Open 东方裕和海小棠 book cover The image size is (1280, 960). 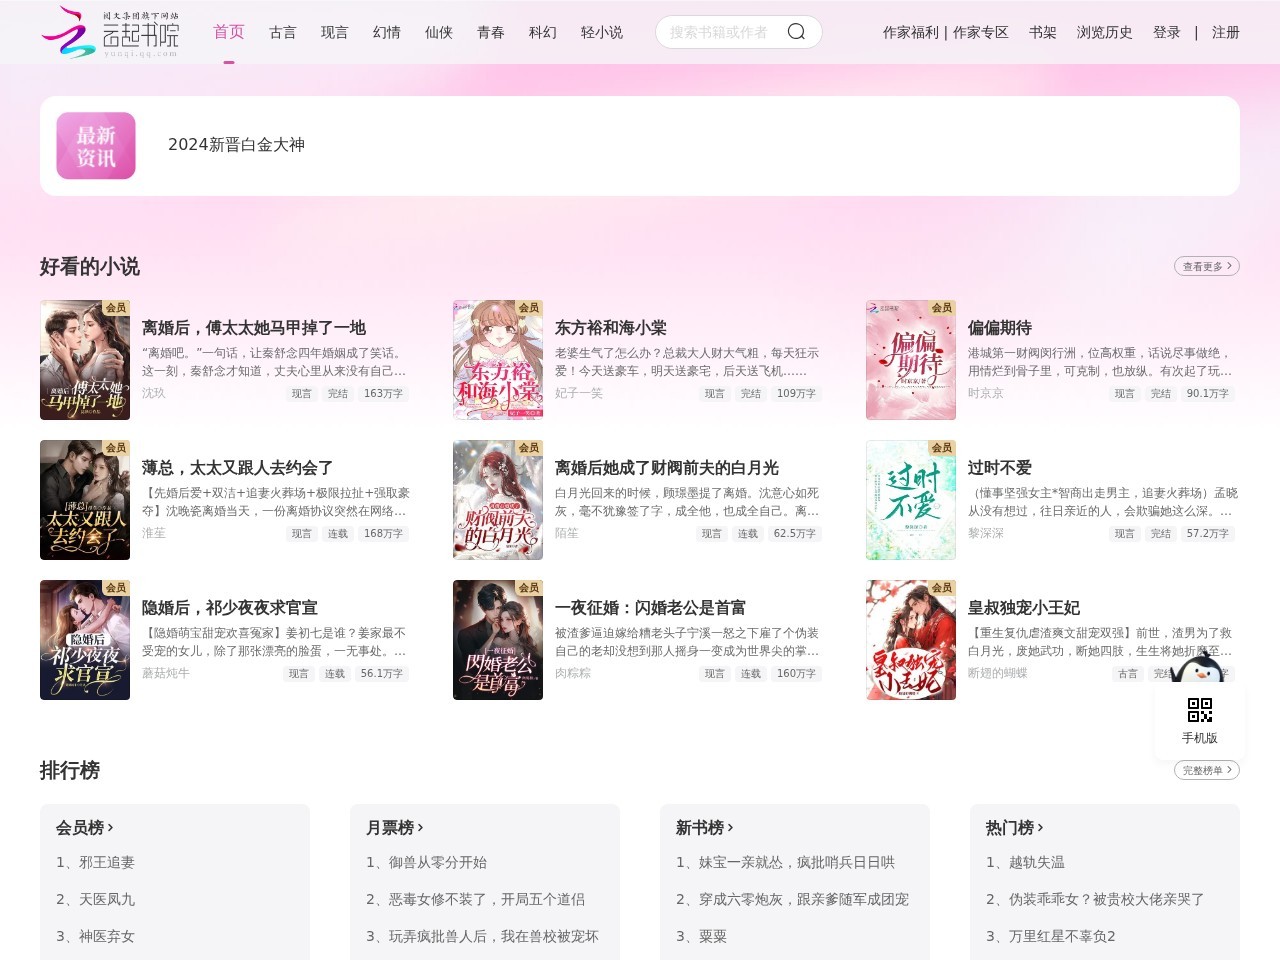coord(498,360)
